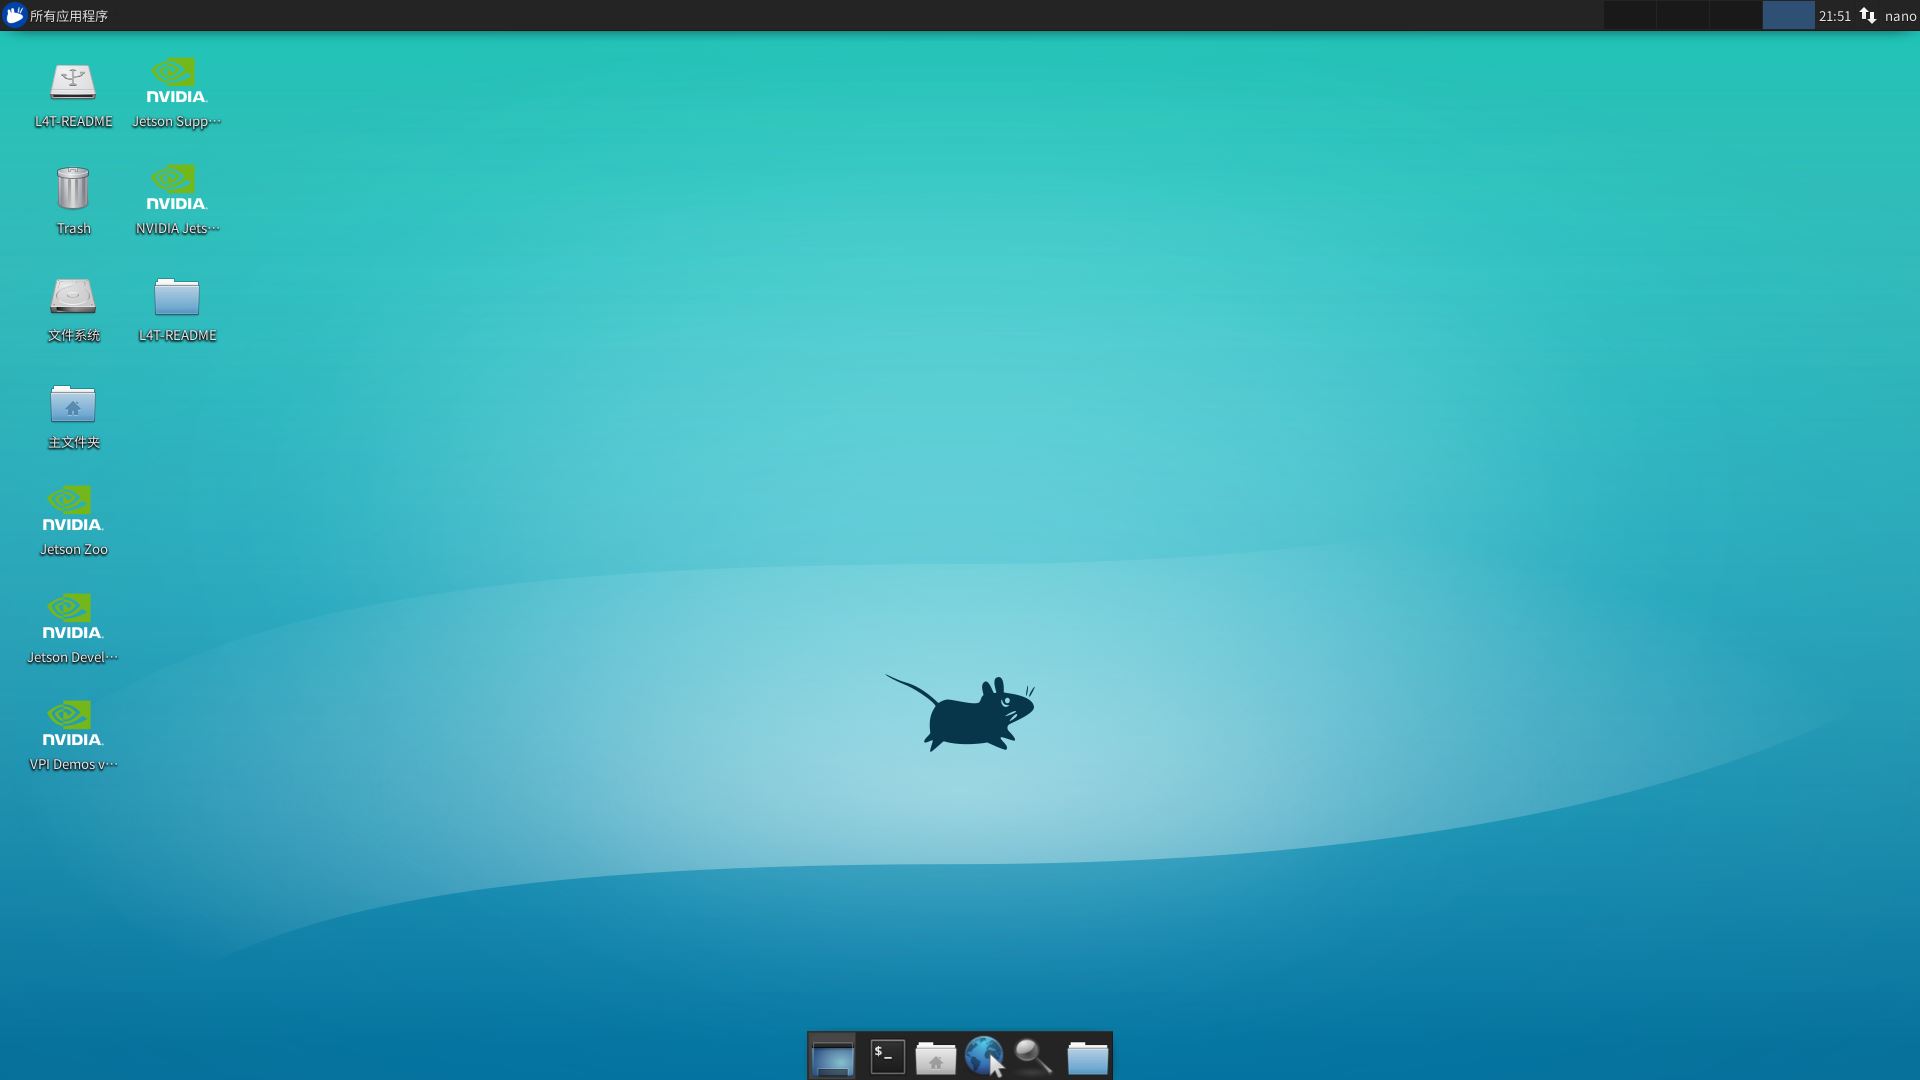Open the nano user session menu
Viewport: 1920px width, 1080px height.
pyautogui.click(x=1899, y=16)
